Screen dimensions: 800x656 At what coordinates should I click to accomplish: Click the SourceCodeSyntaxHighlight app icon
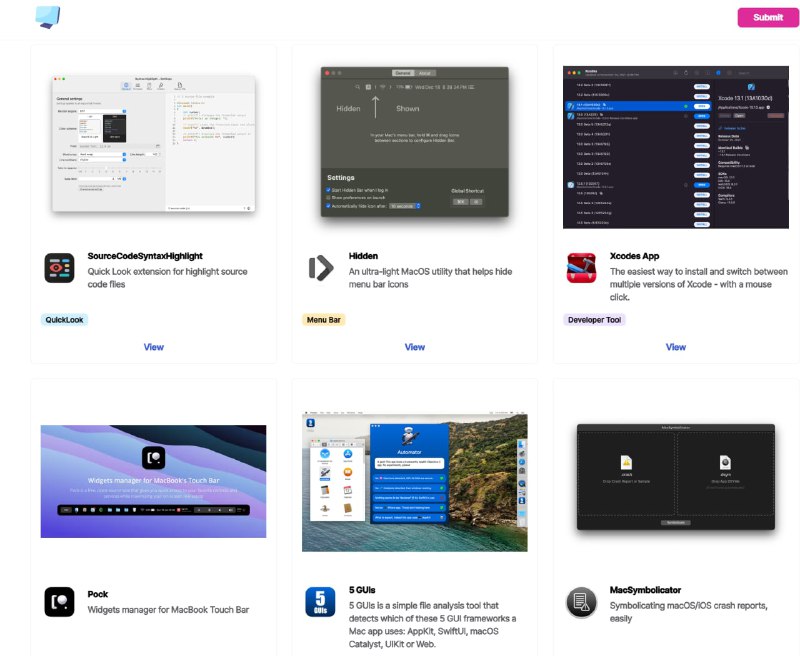59,268
